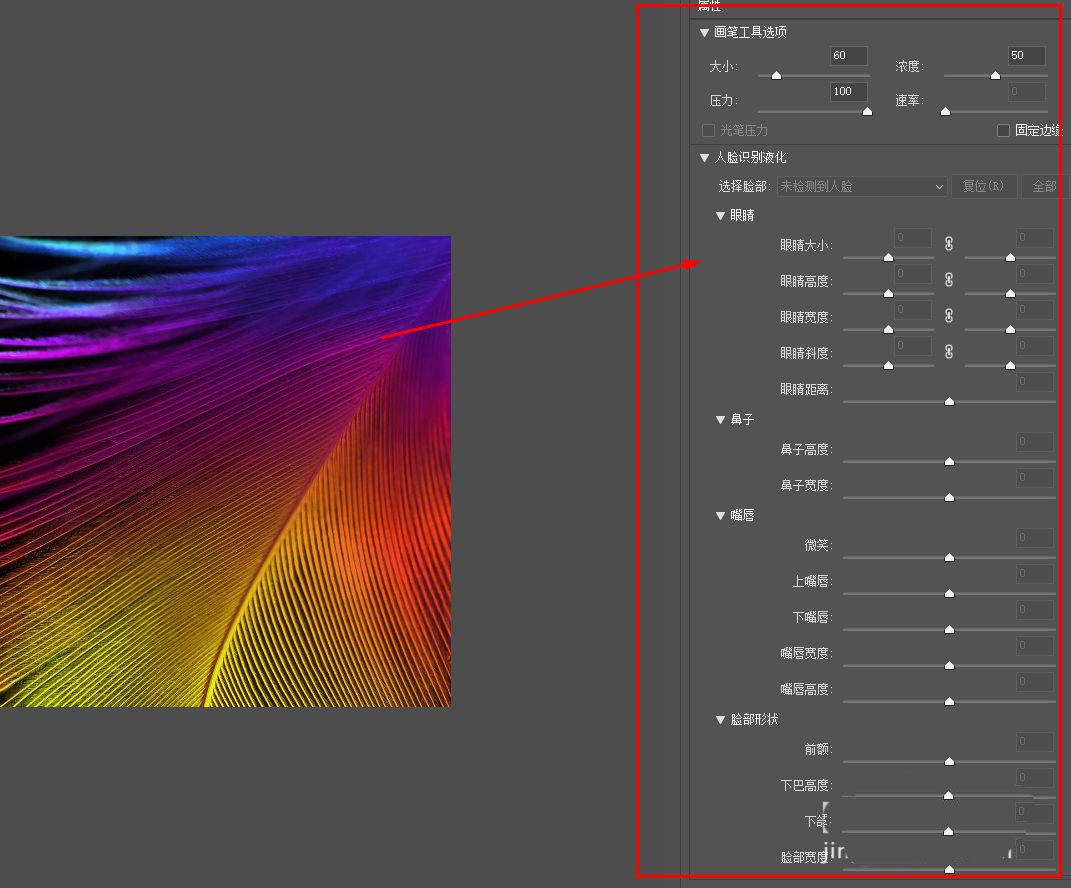Open the 选择脸部 dropdown

click(x=862, y=186)
